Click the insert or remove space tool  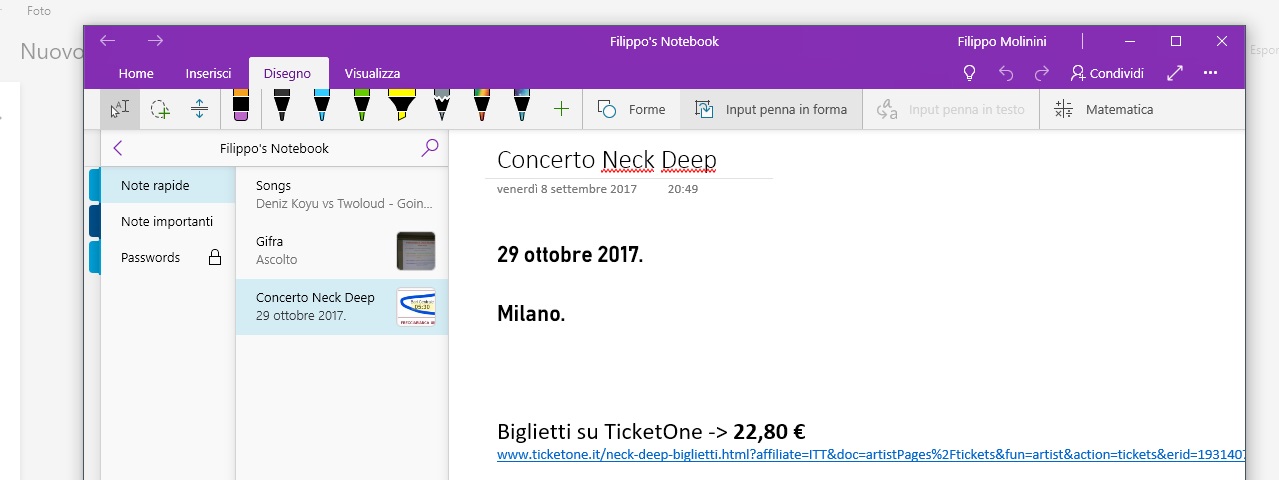[199, 109]
